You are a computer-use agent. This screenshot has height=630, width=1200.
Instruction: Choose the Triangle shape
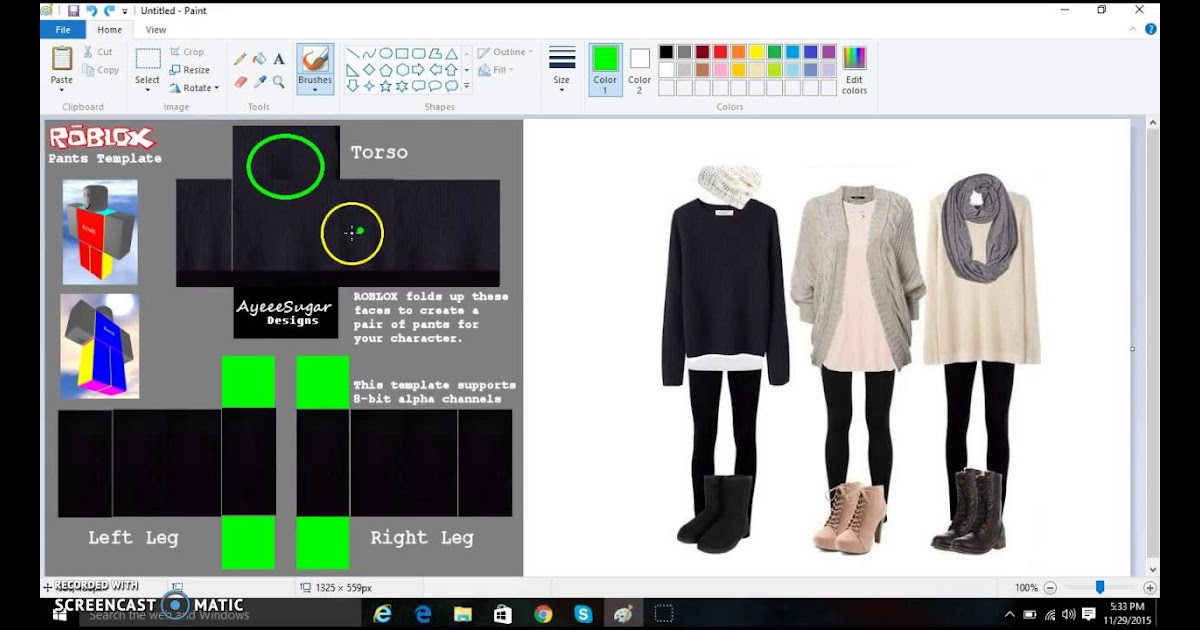point(452,53)
